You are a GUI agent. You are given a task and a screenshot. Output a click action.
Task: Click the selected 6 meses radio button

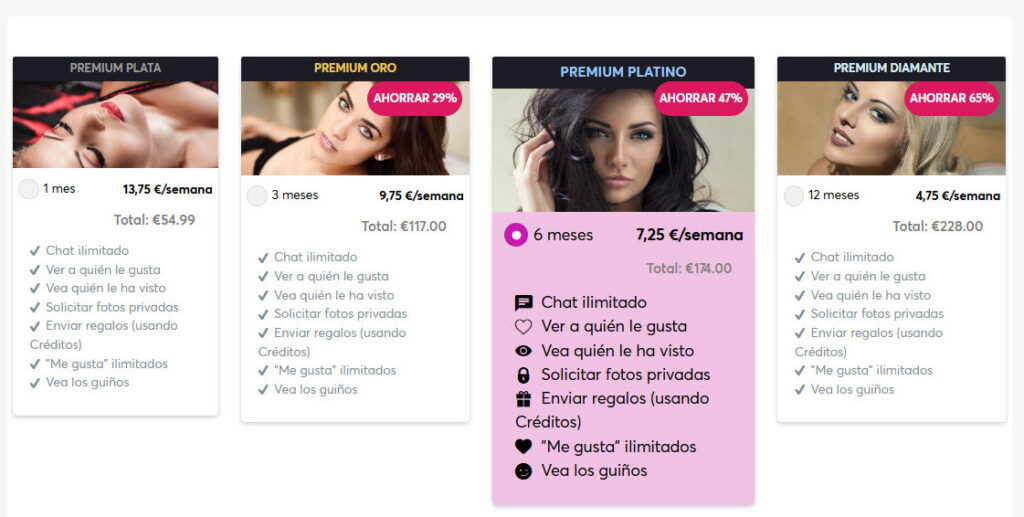pyautogui.click(x=516, y=235)
